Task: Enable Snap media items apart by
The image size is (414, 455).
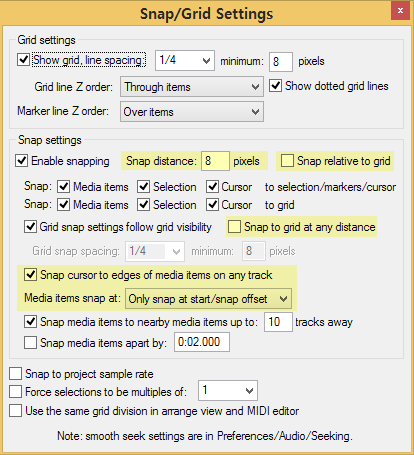Action: tap(30, 342)
